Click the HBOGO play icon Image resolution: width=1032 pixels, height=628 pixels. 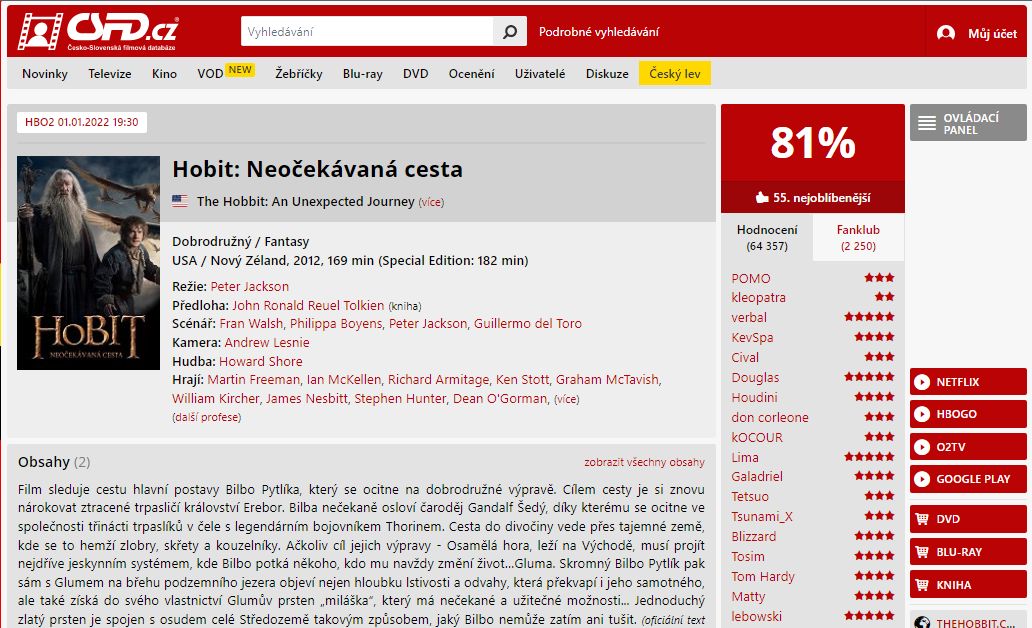pyautogui.click(x=922, y=414)
